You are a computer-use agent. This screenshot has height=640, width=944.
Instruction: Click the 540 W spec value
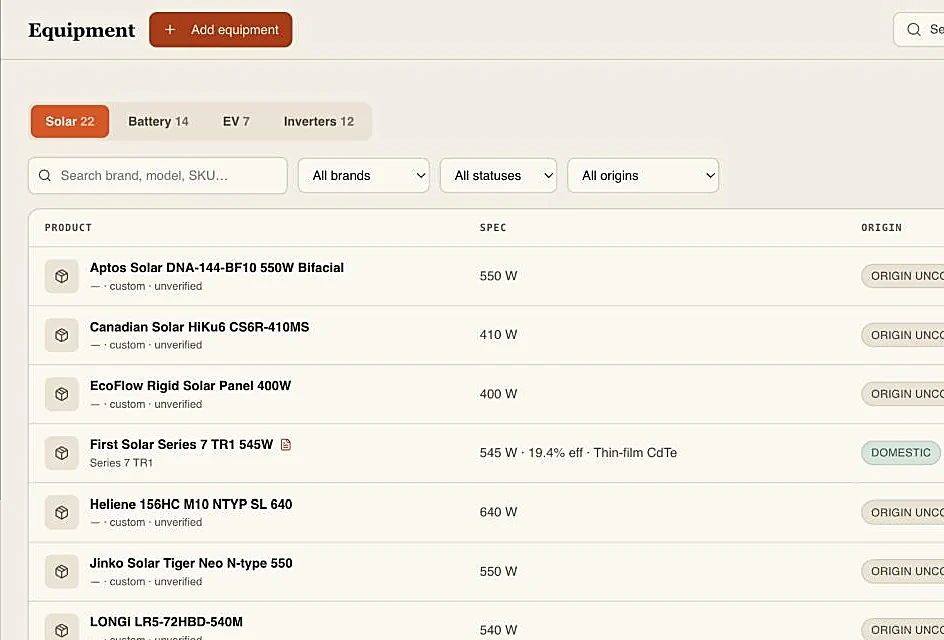(x=498, y=630)
